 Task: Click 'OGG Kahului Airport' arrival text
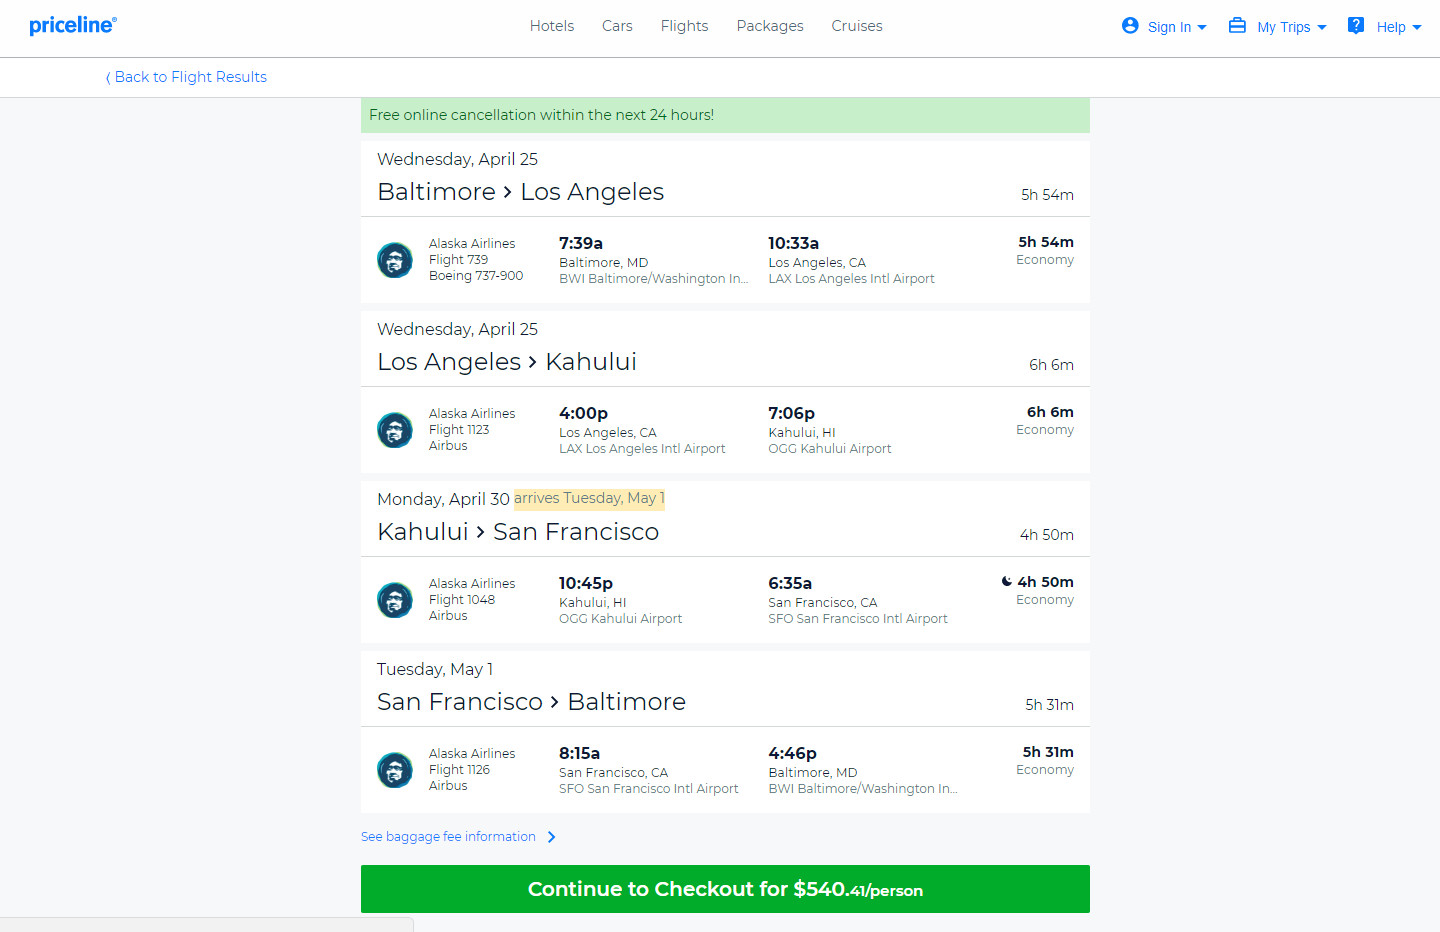[829, 449]
